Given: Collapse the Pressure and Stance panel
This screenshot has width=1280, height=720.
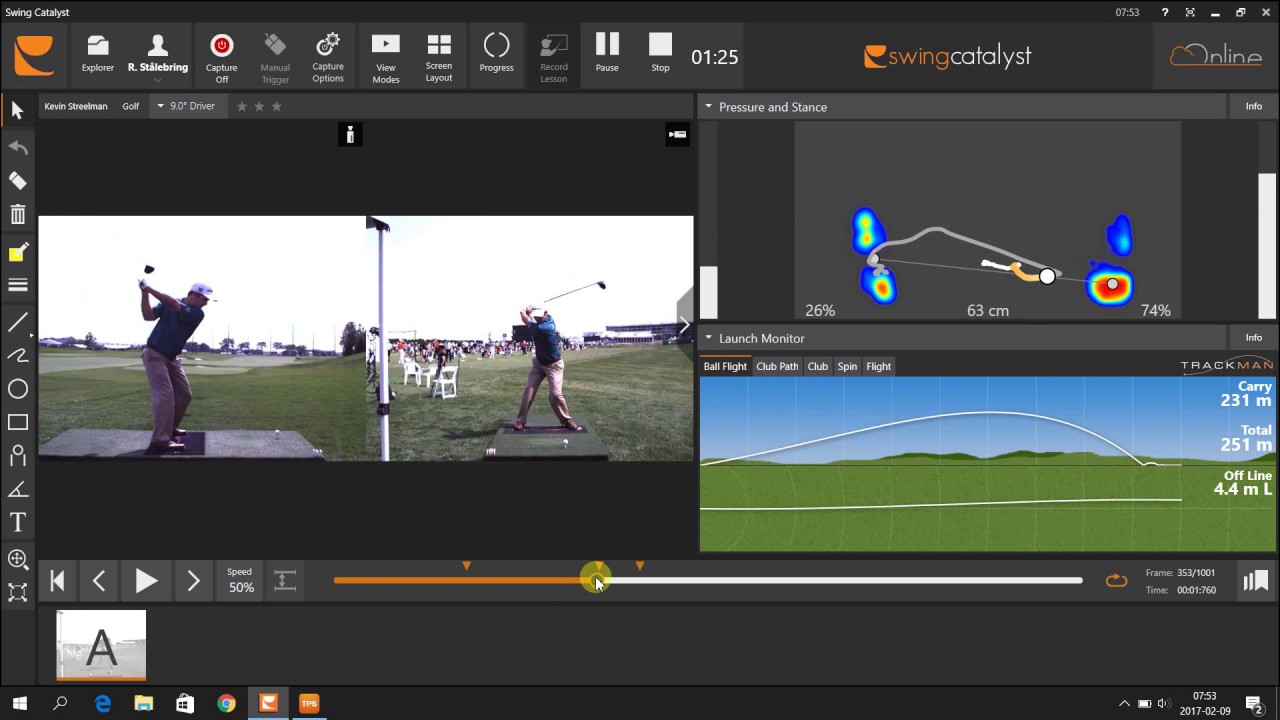Looking at the screenshot, I should coord(708,107).
